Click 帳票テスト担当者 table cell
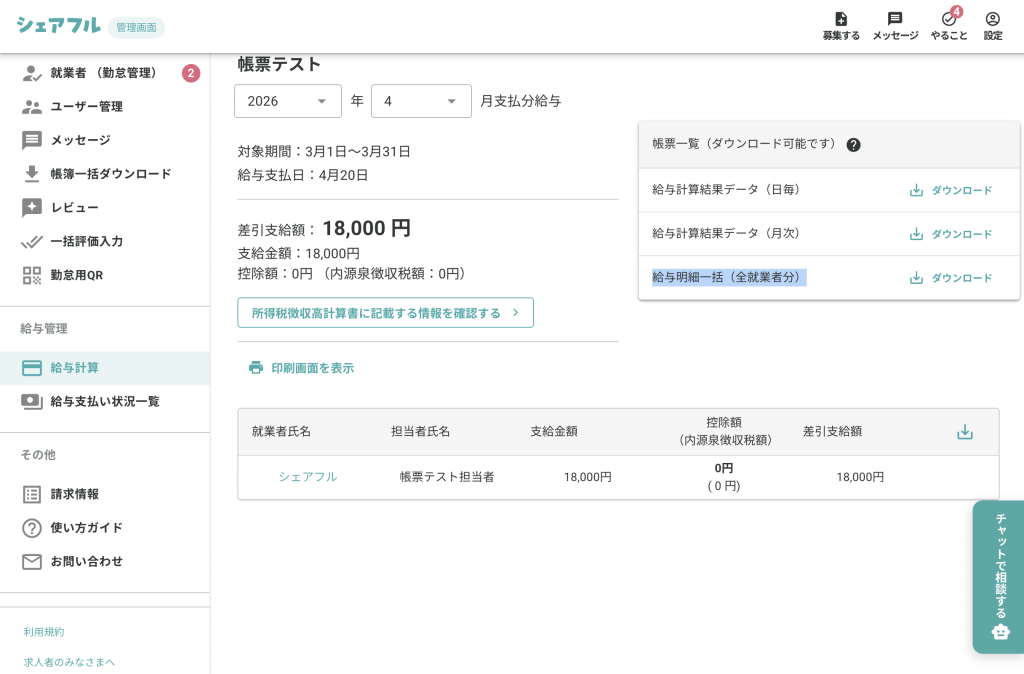Viewport: 1024px width, 674px height. point(447,477)
